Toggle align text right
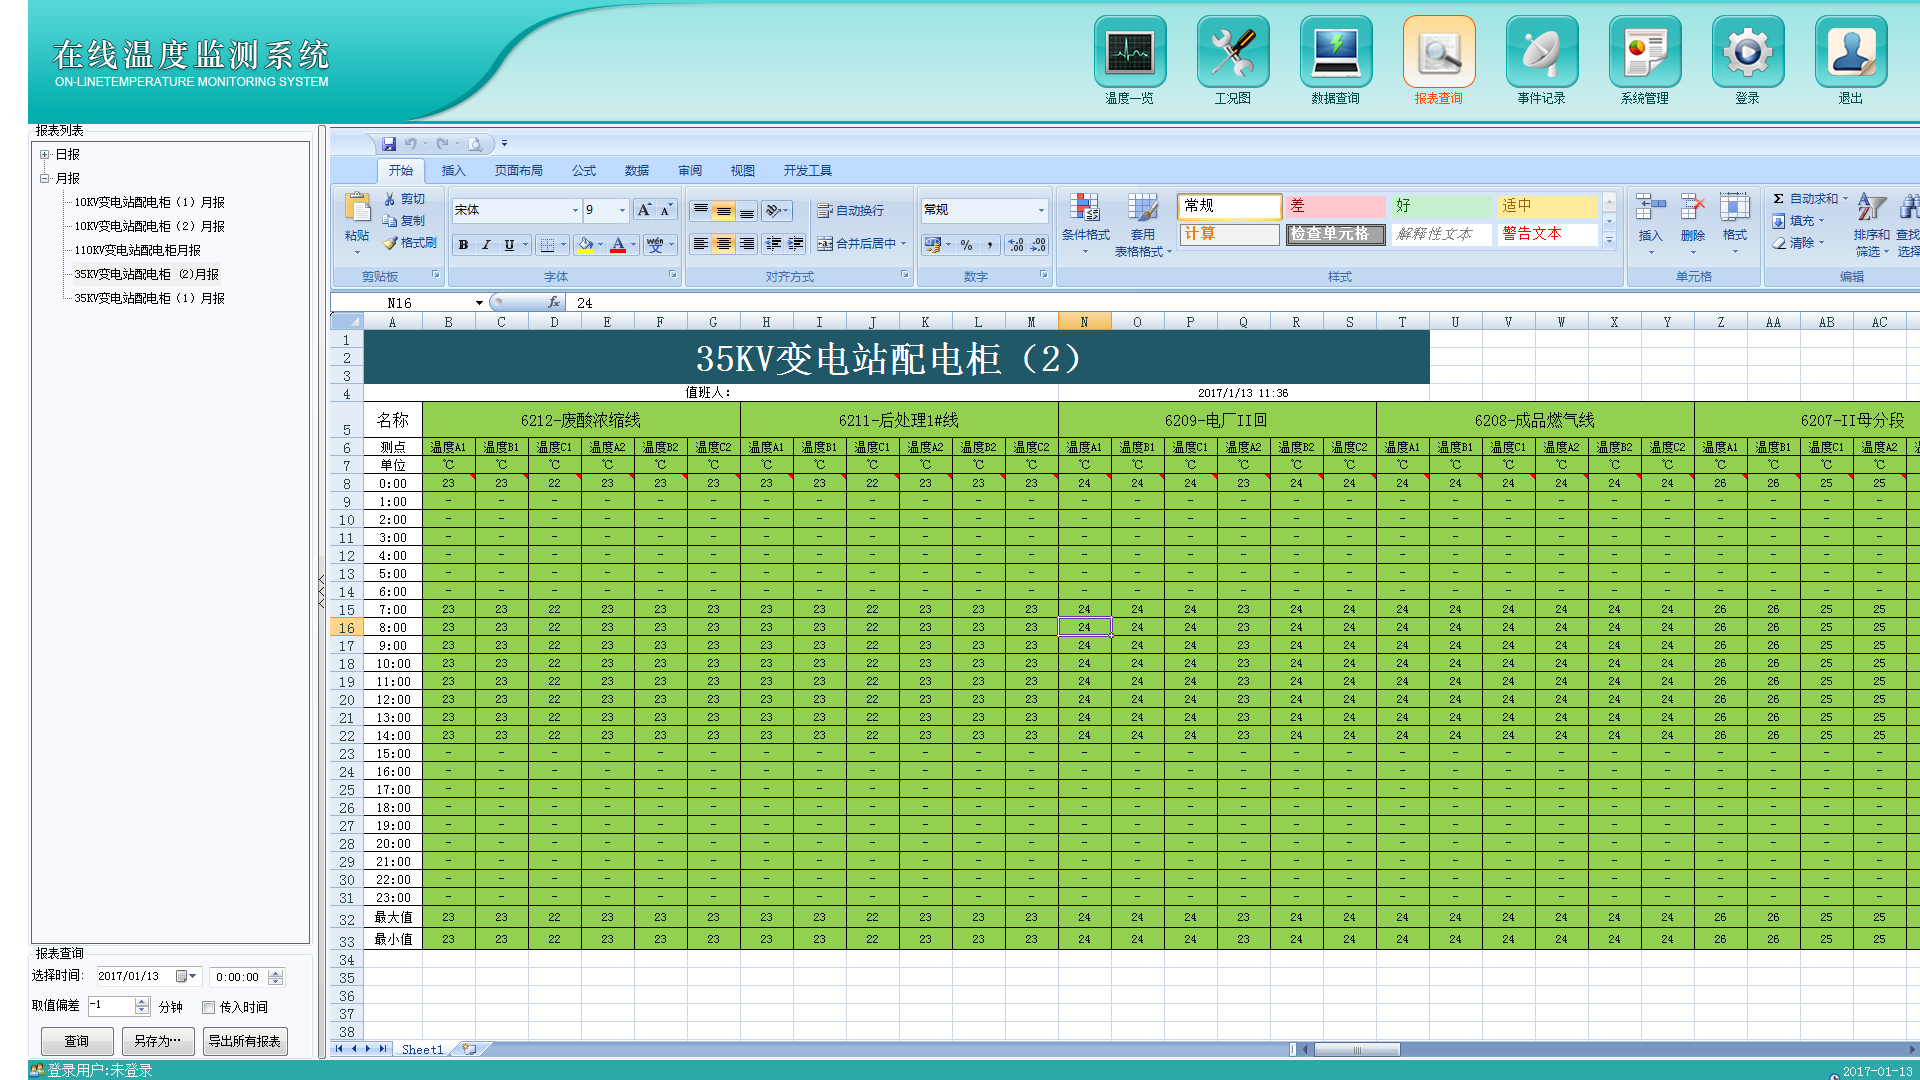This screenshot has width=1920, height=1080. [746, 244]
